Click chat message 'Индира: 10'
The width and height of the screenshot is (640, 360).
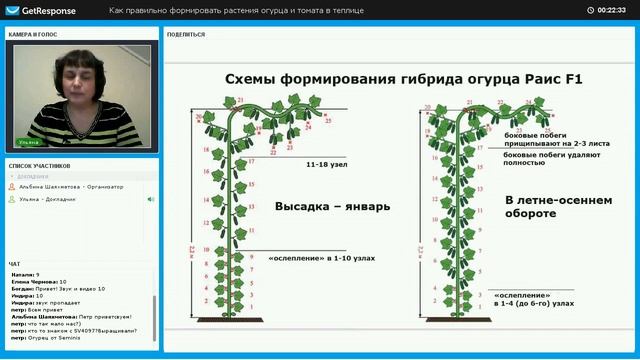click(27, 296)
